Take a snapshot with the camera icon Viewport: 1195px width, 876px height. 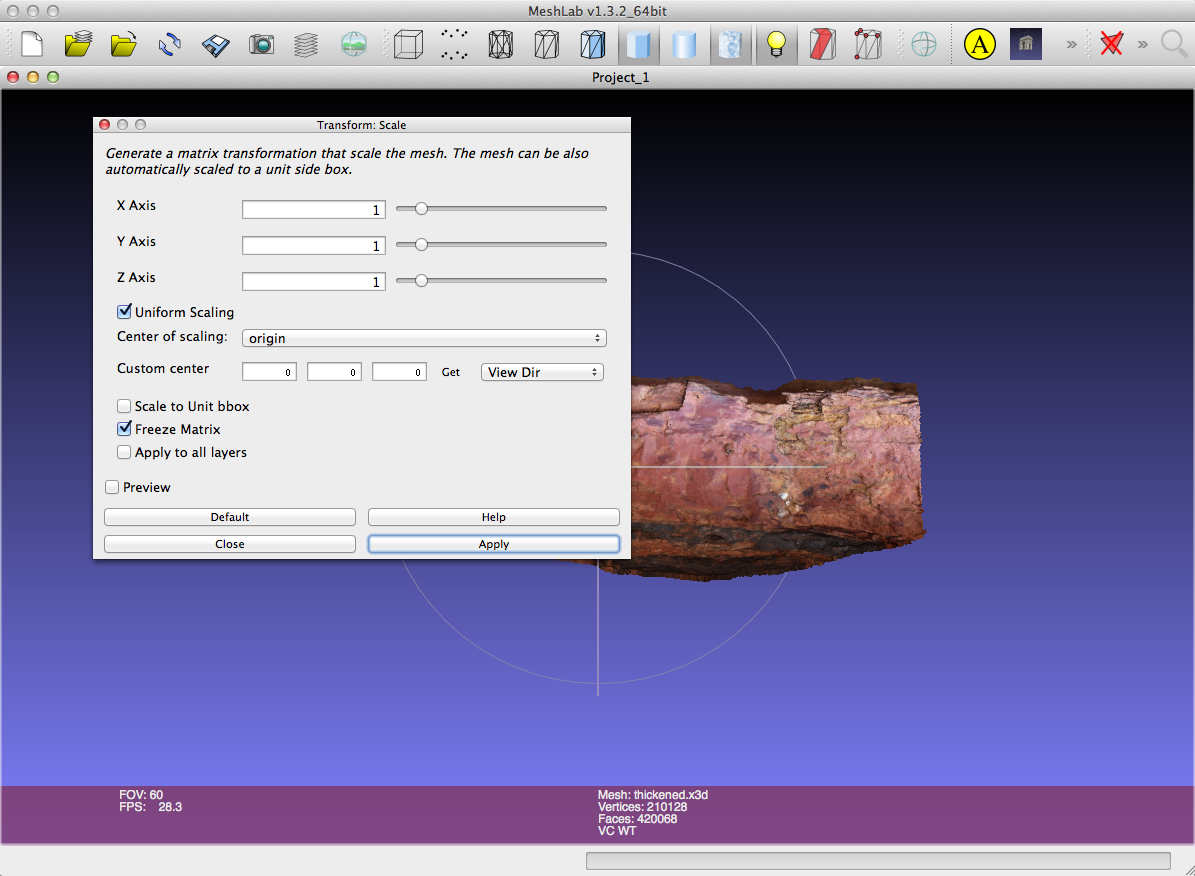pos(262,44)
